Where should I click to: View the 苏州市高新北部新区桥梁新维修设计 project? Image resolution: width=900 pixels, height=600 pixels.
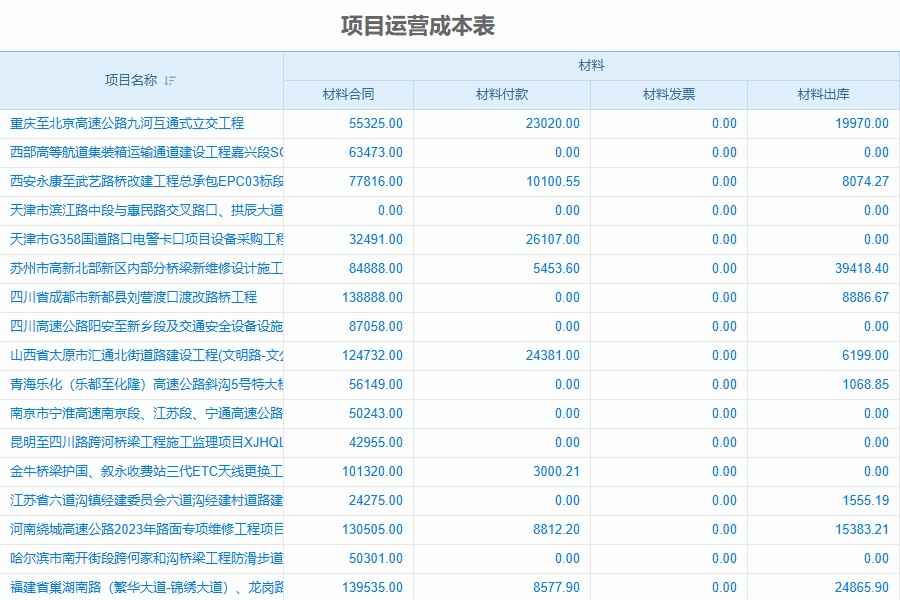pyautogui.click(x=140, y=267)
